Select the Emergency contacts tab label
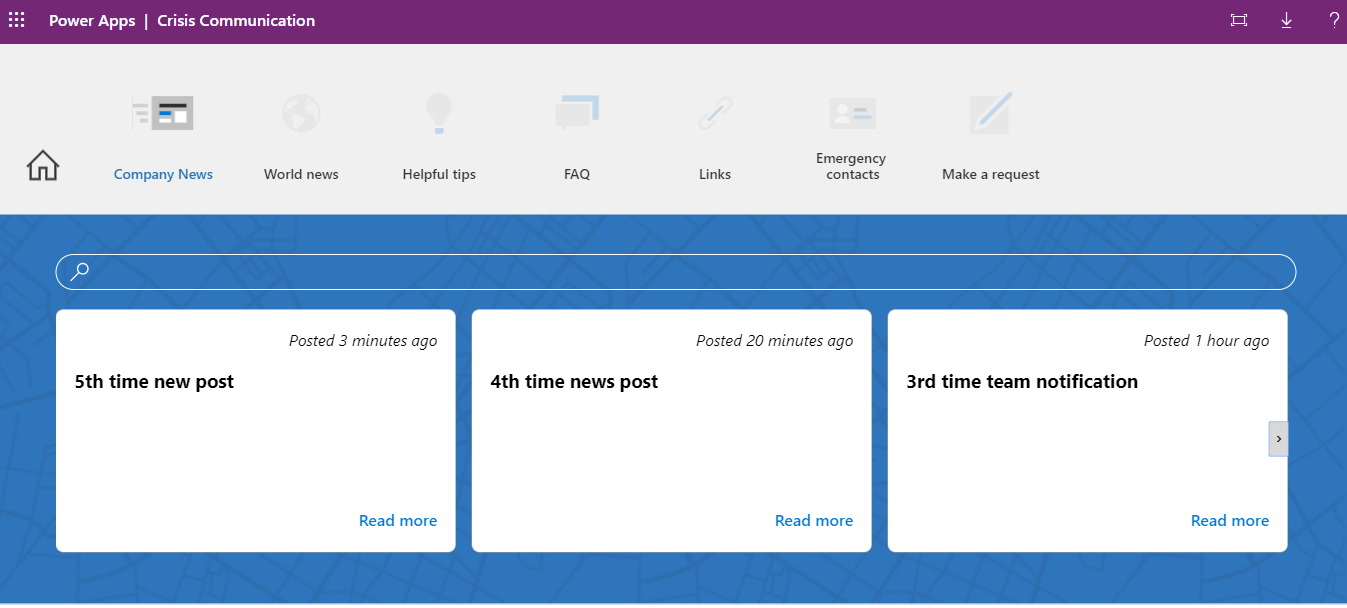Screen dimensions: 1347x608 pyautogui.click(x=851, y=166)
